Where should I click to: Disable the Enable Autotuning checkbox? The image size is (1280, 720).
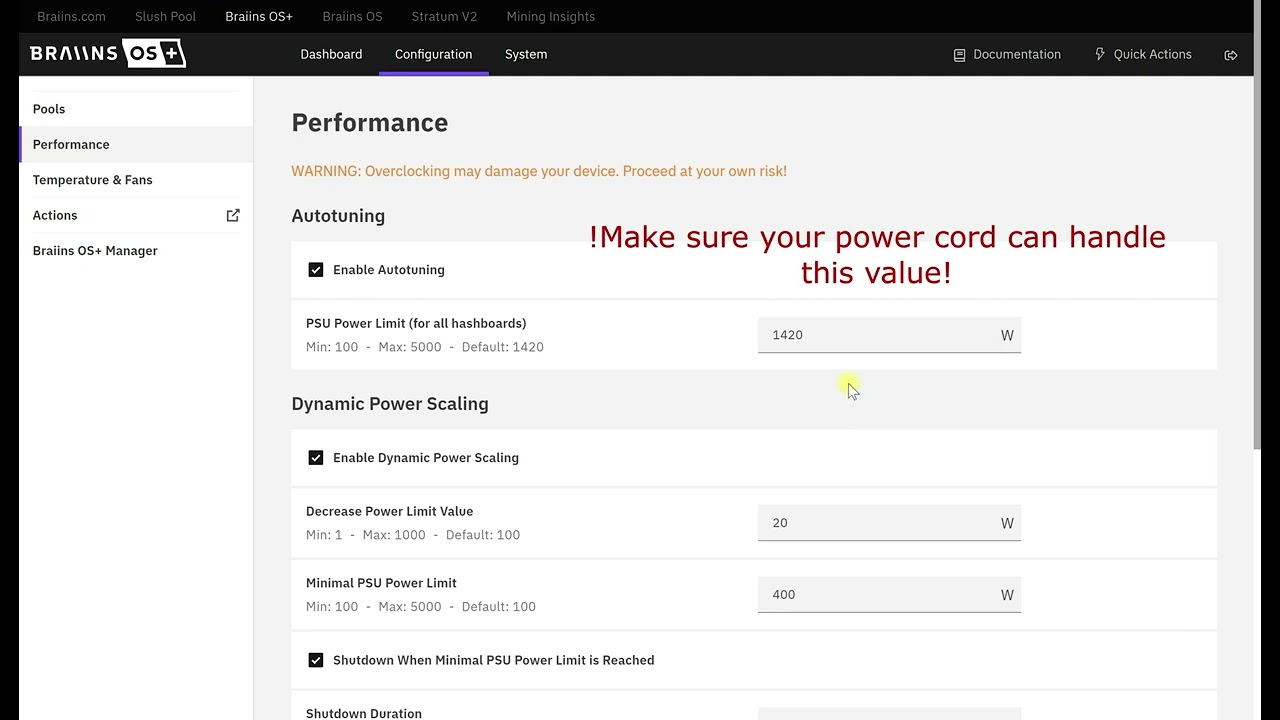tap(316, 270)
